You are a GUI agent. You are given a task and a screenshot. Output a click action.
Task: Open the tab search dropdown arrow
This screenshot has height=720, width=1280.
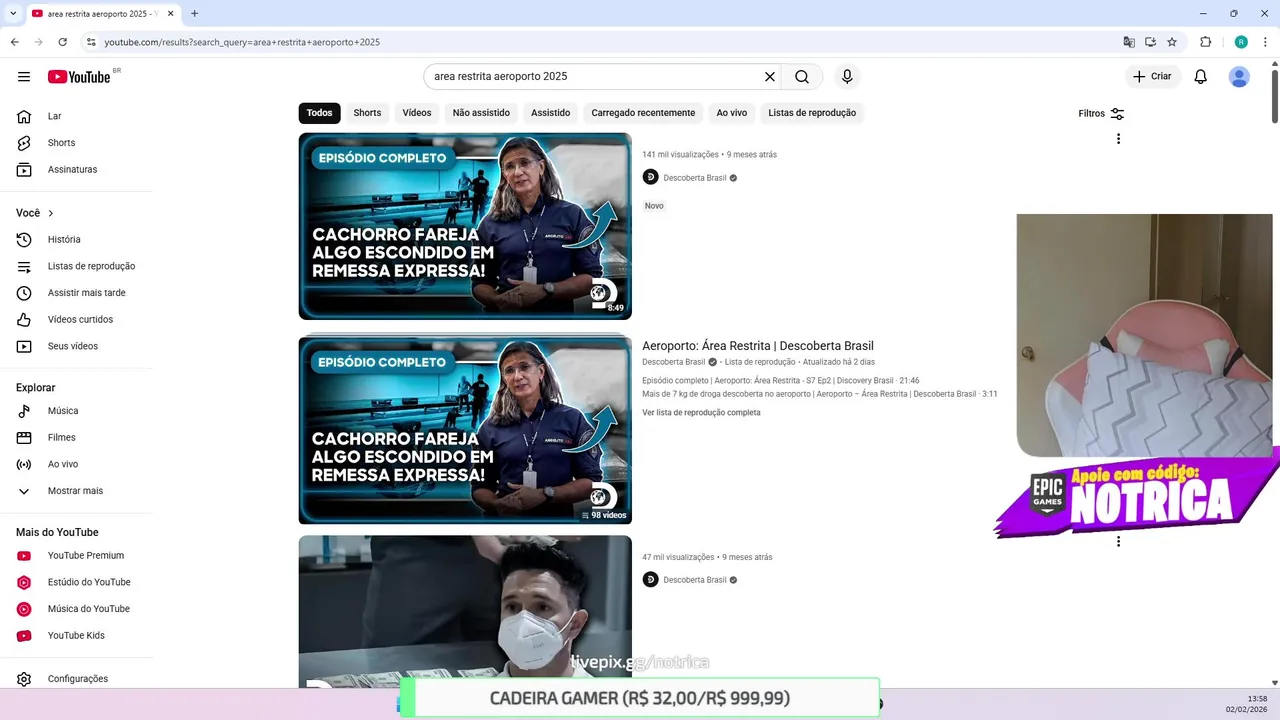(x=13, y=14)
